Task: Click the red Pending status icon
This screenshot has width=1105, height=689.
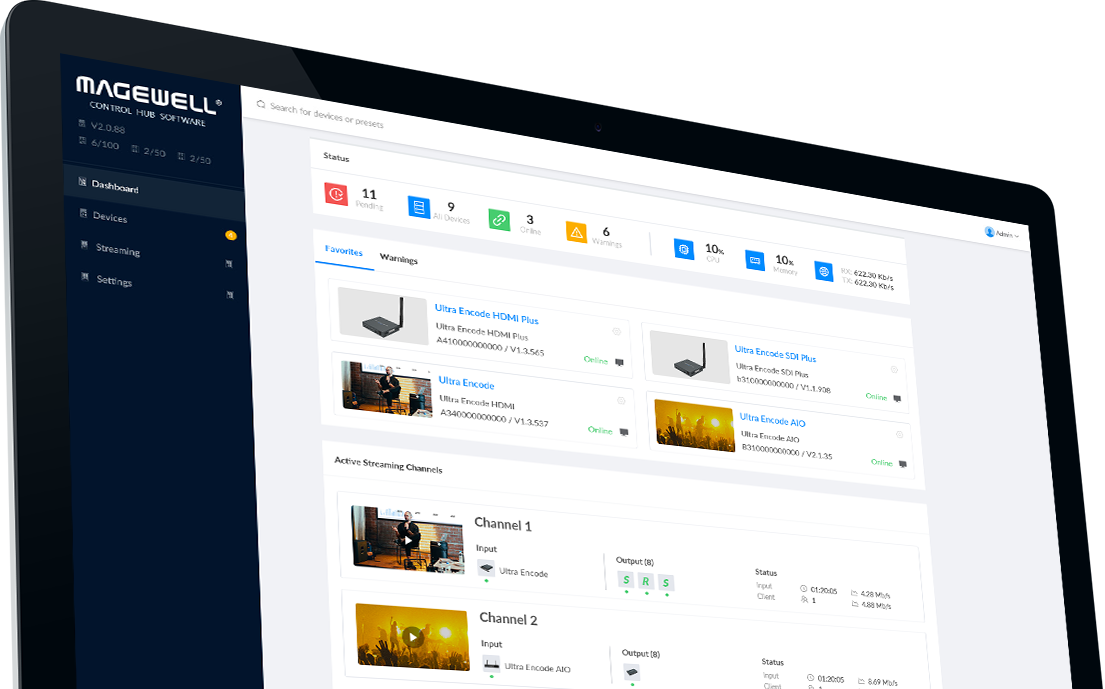Action: [x=336, y=193]
